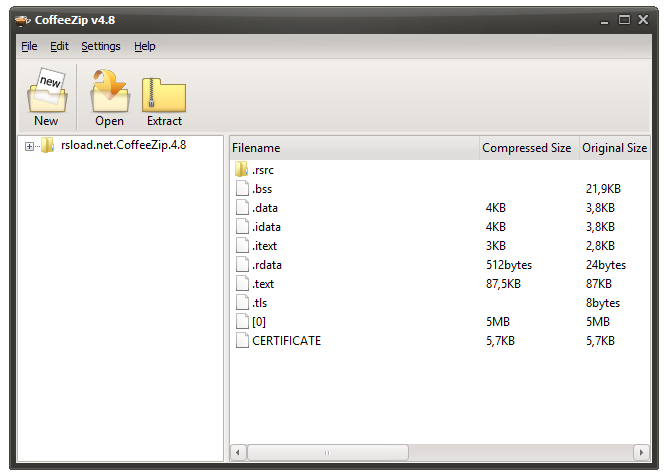Click the file icon beside .rdata
This screenshot has width=668, height=475.
click(x=242, y=265)
